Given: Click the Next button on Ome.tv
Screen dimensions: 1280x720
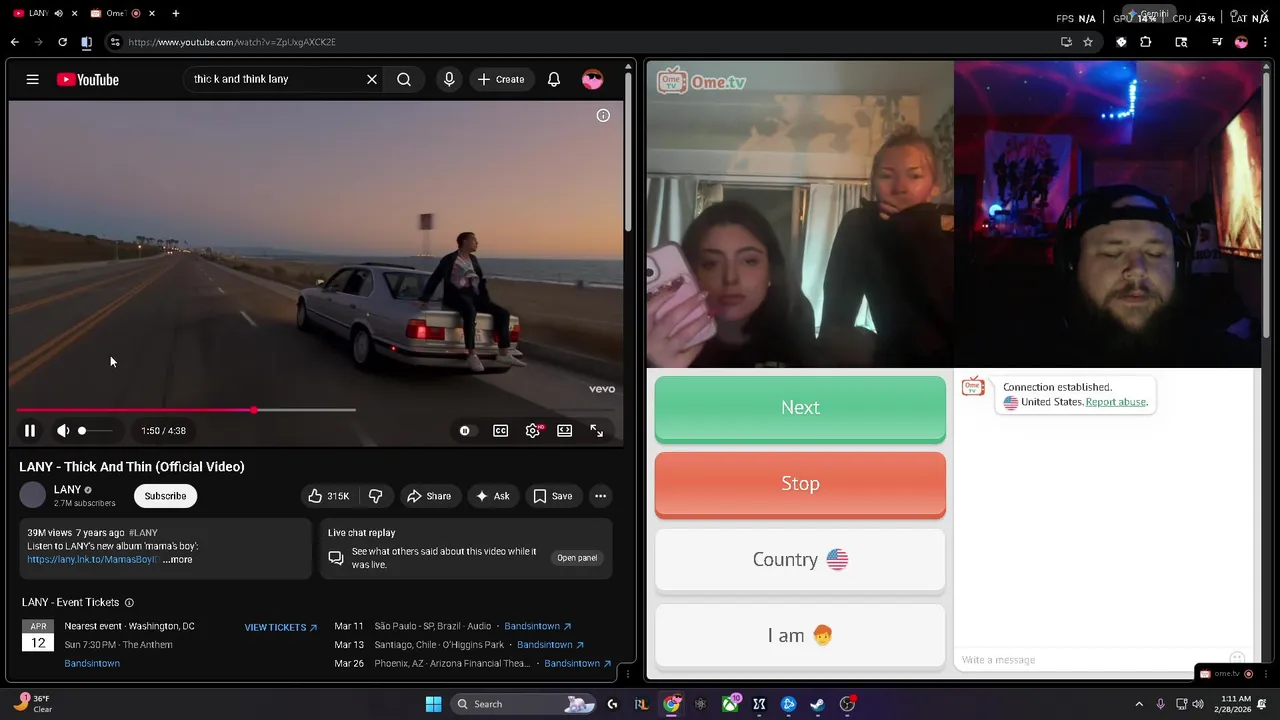Looking at the screenshot, I should tap(800, 408).
